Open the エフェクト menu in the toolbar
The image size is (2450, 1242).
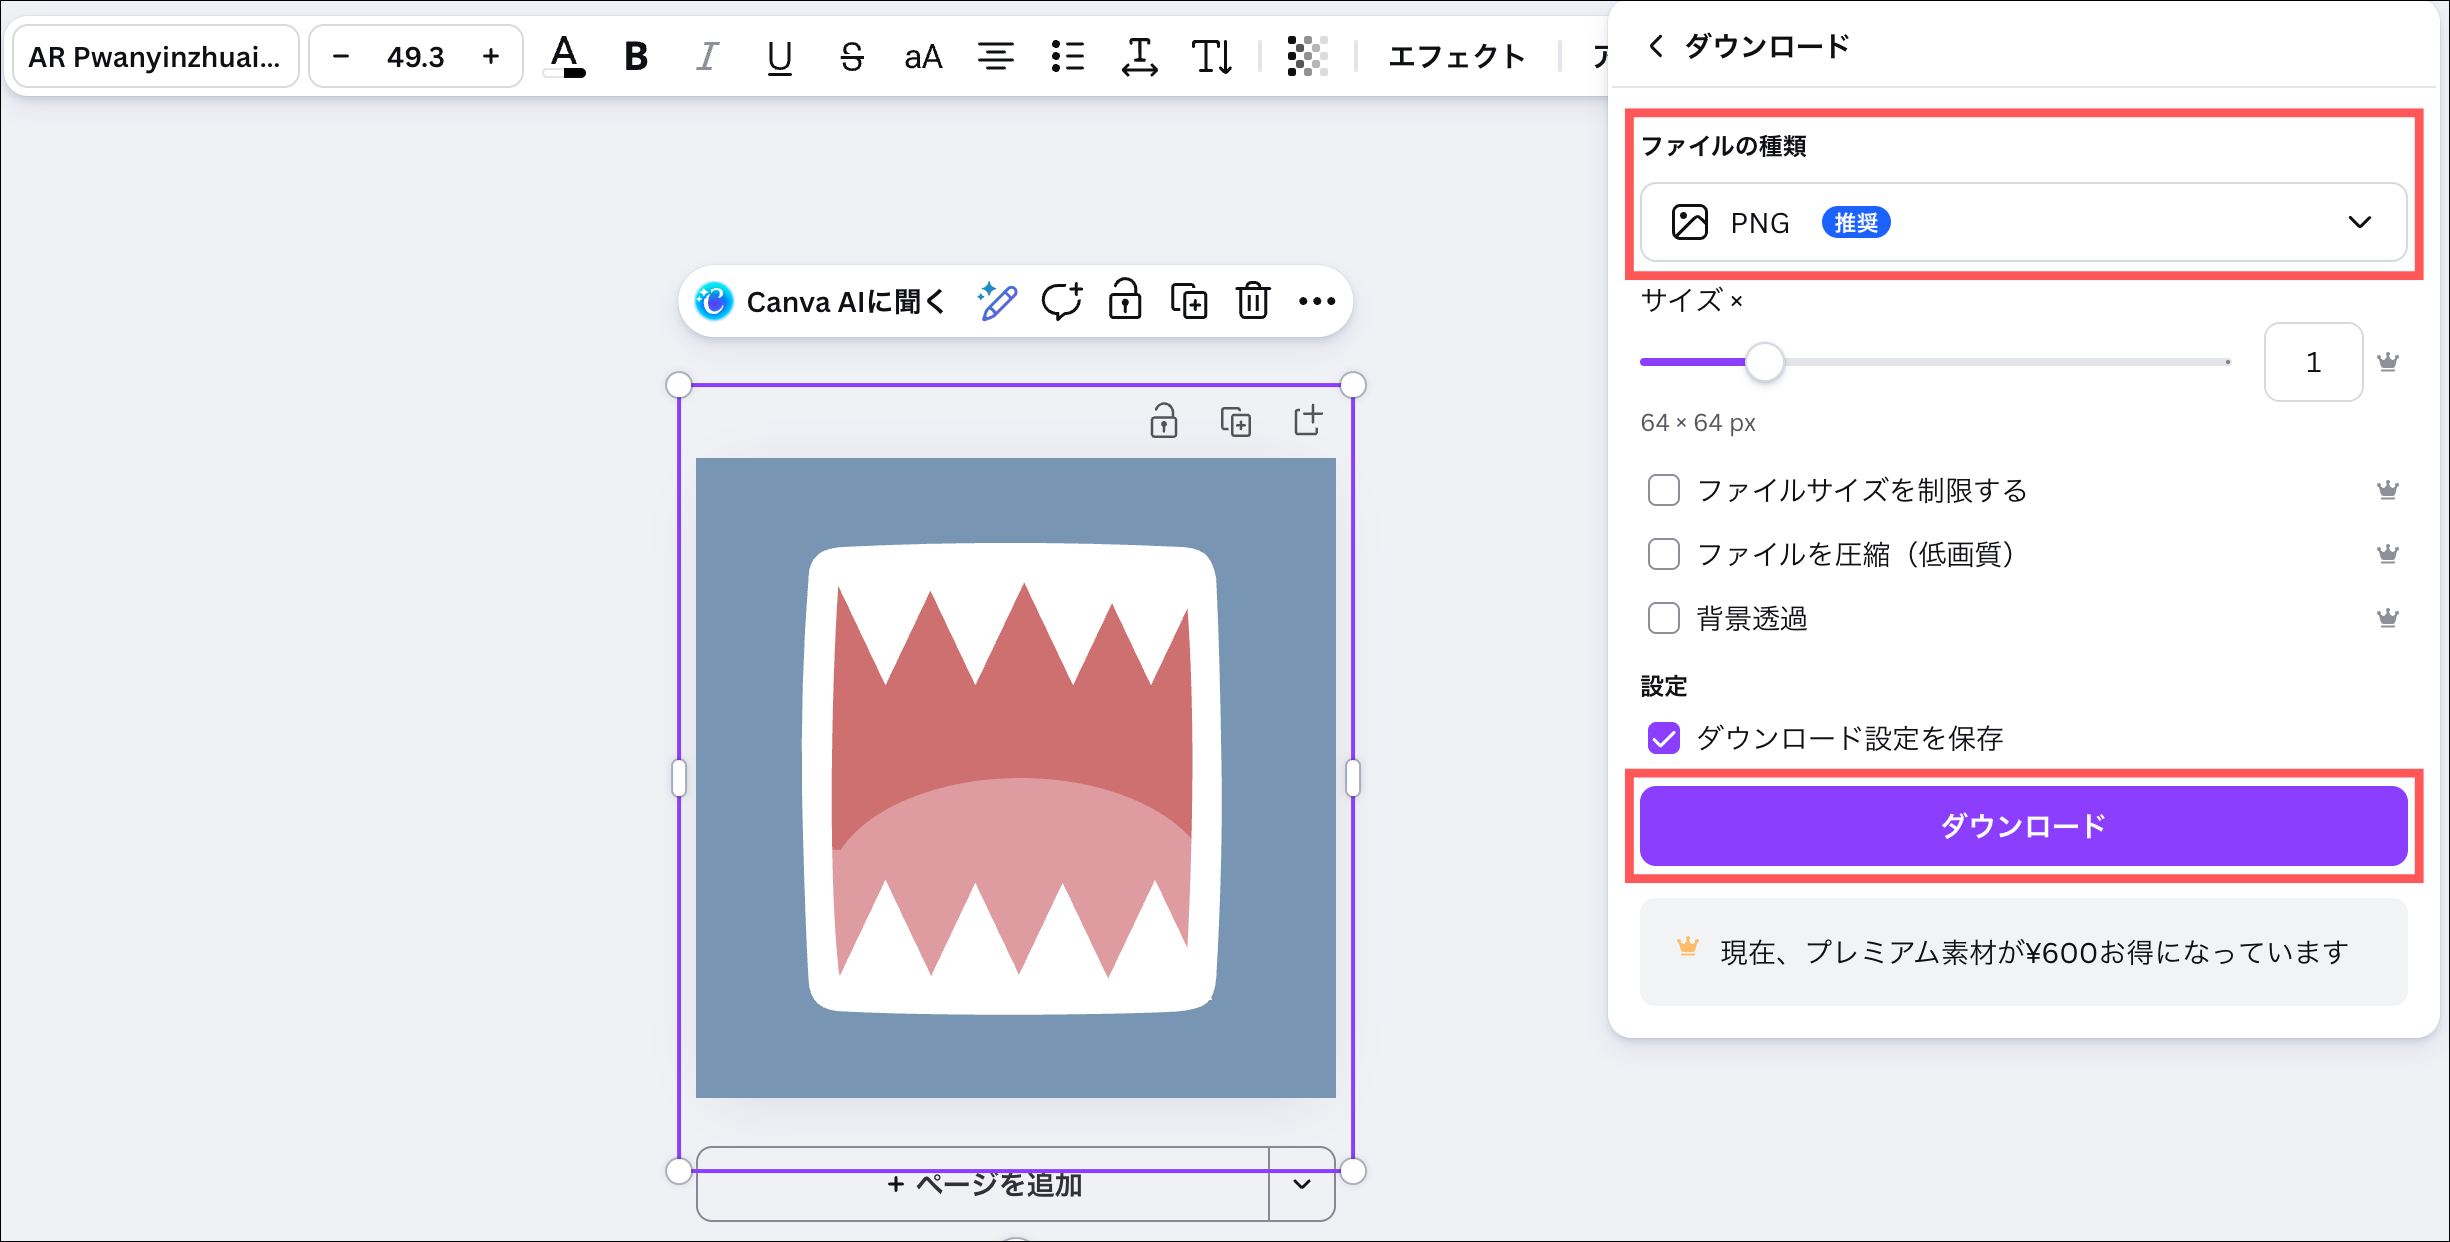click(x=1456, y=57)
